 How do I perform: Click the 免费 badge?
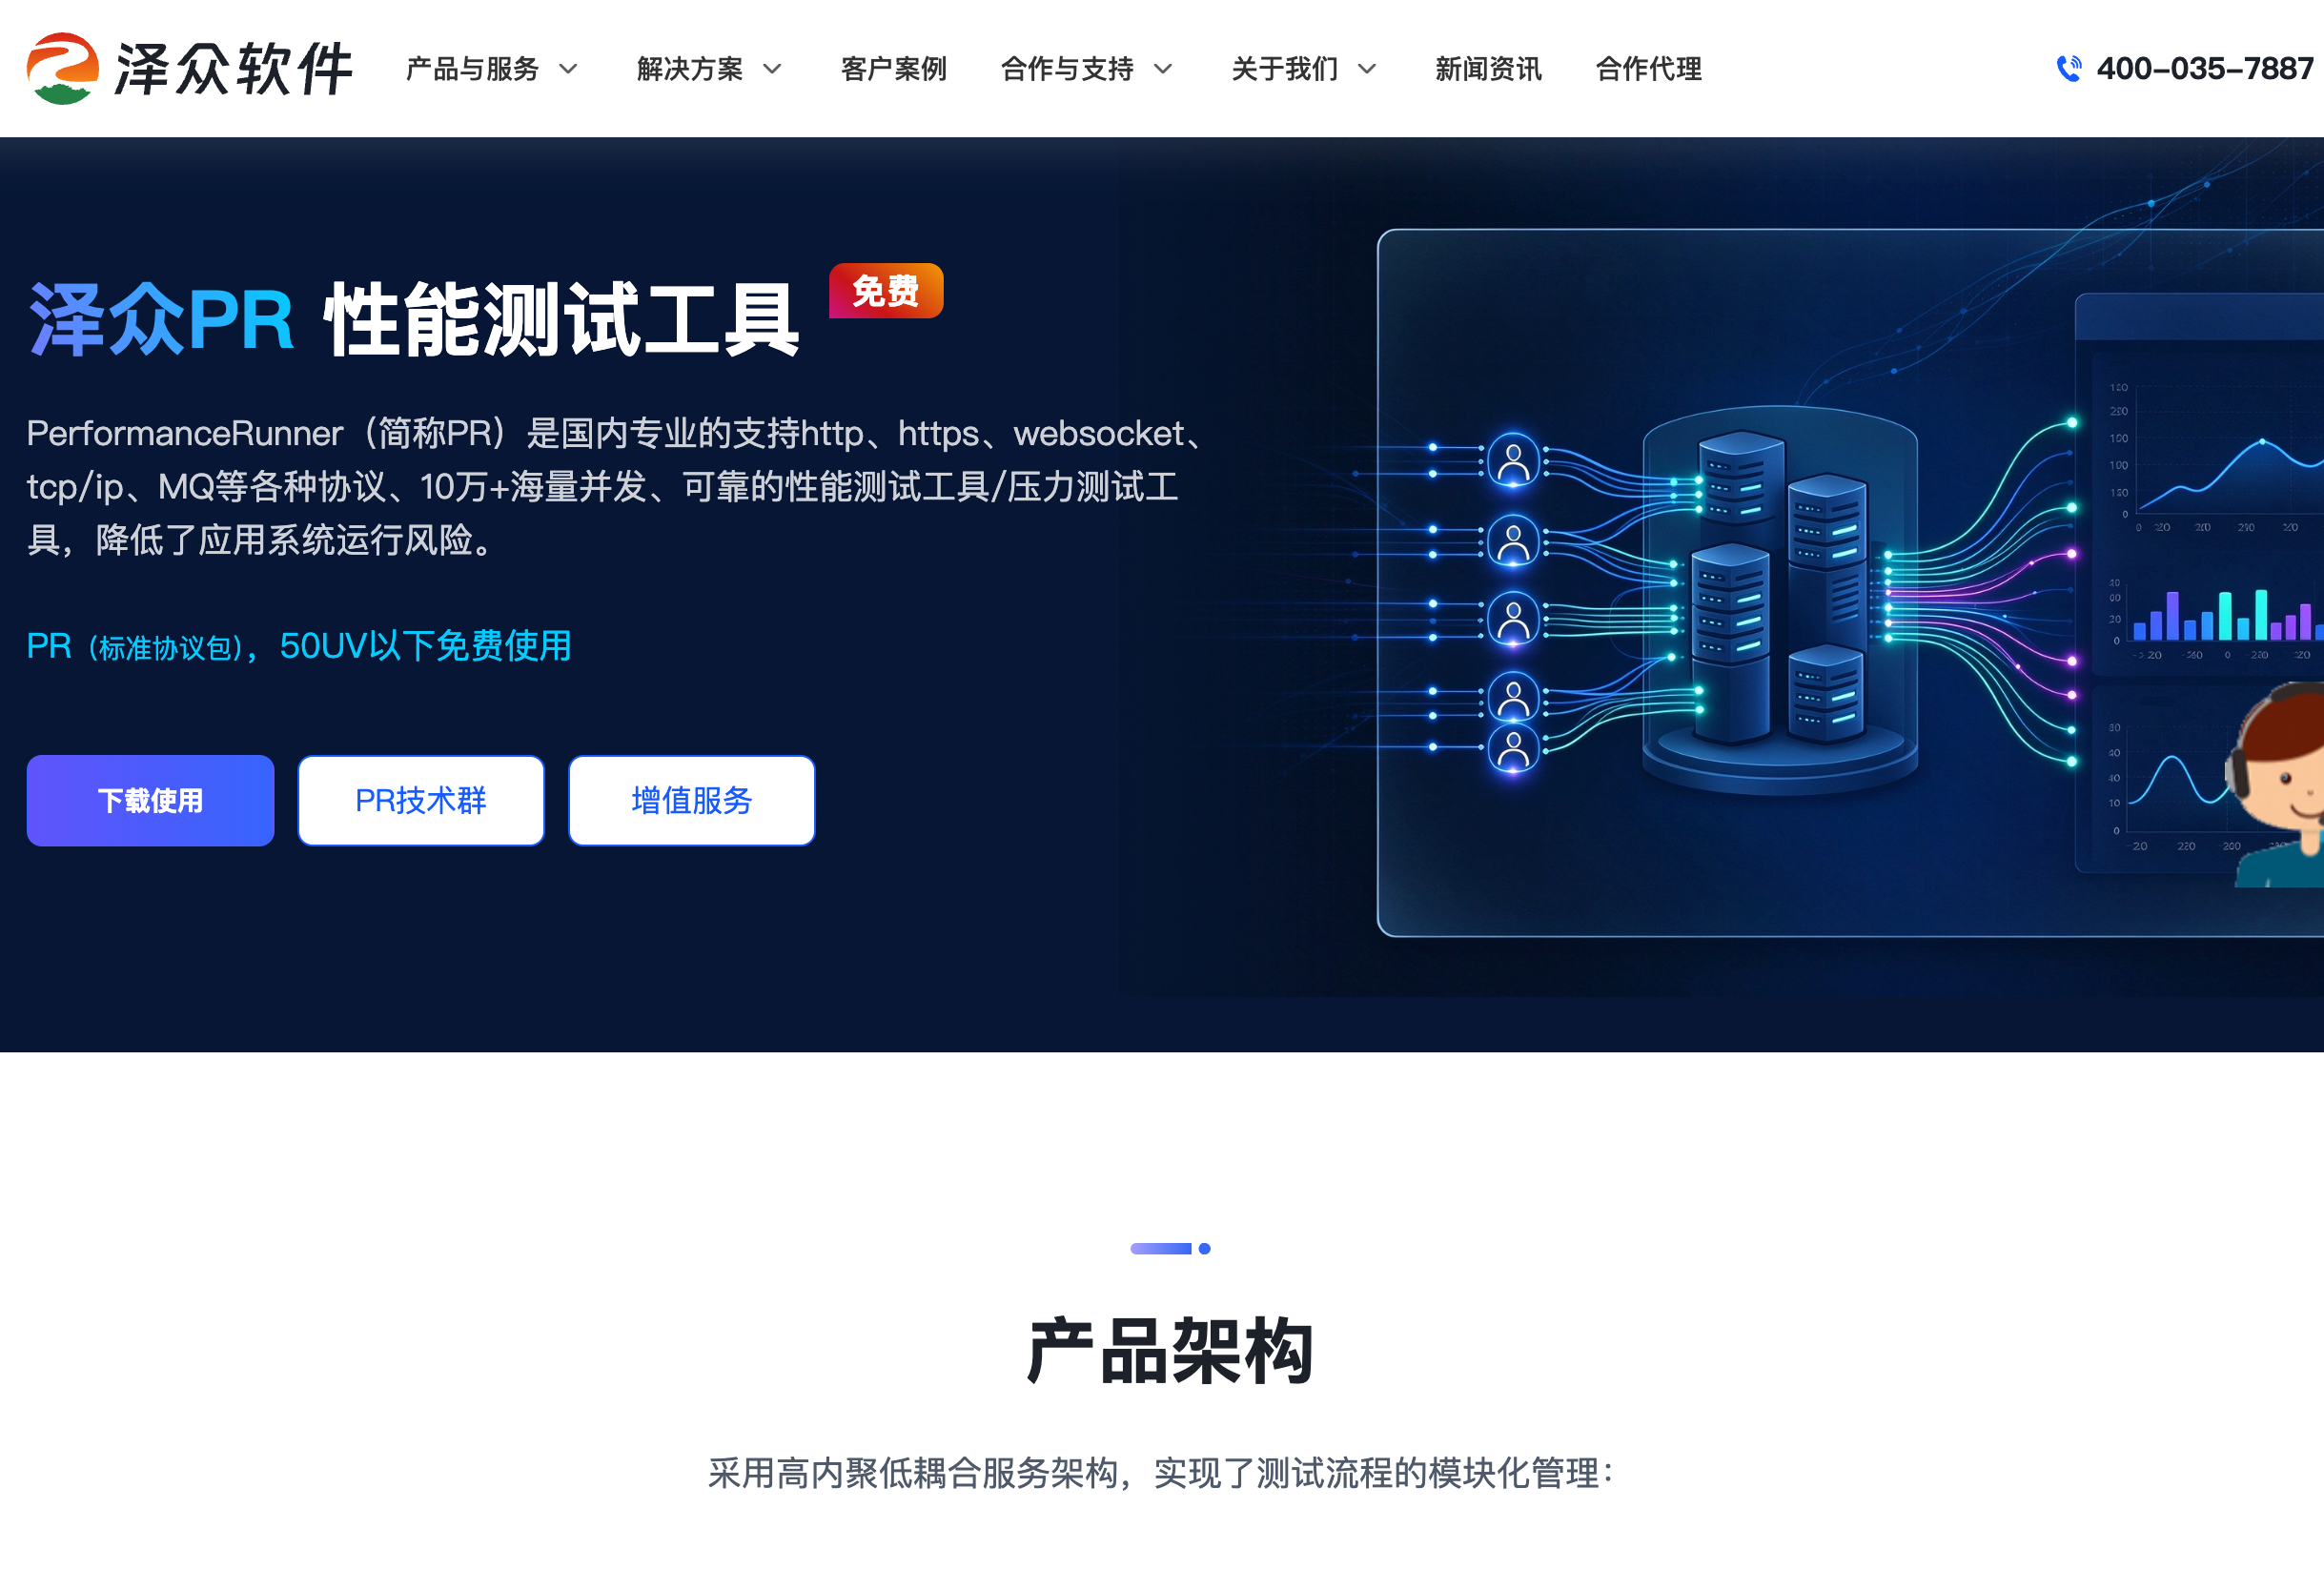pyautogui.click(x=886, y=291)
